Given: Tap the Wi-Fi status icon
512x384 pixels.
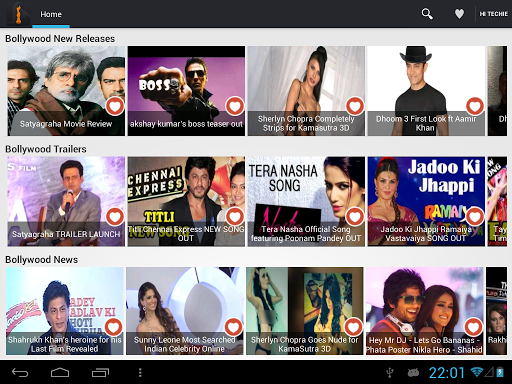Looking at the screenshot, I should pyautogui.click(x=477, y=372).
